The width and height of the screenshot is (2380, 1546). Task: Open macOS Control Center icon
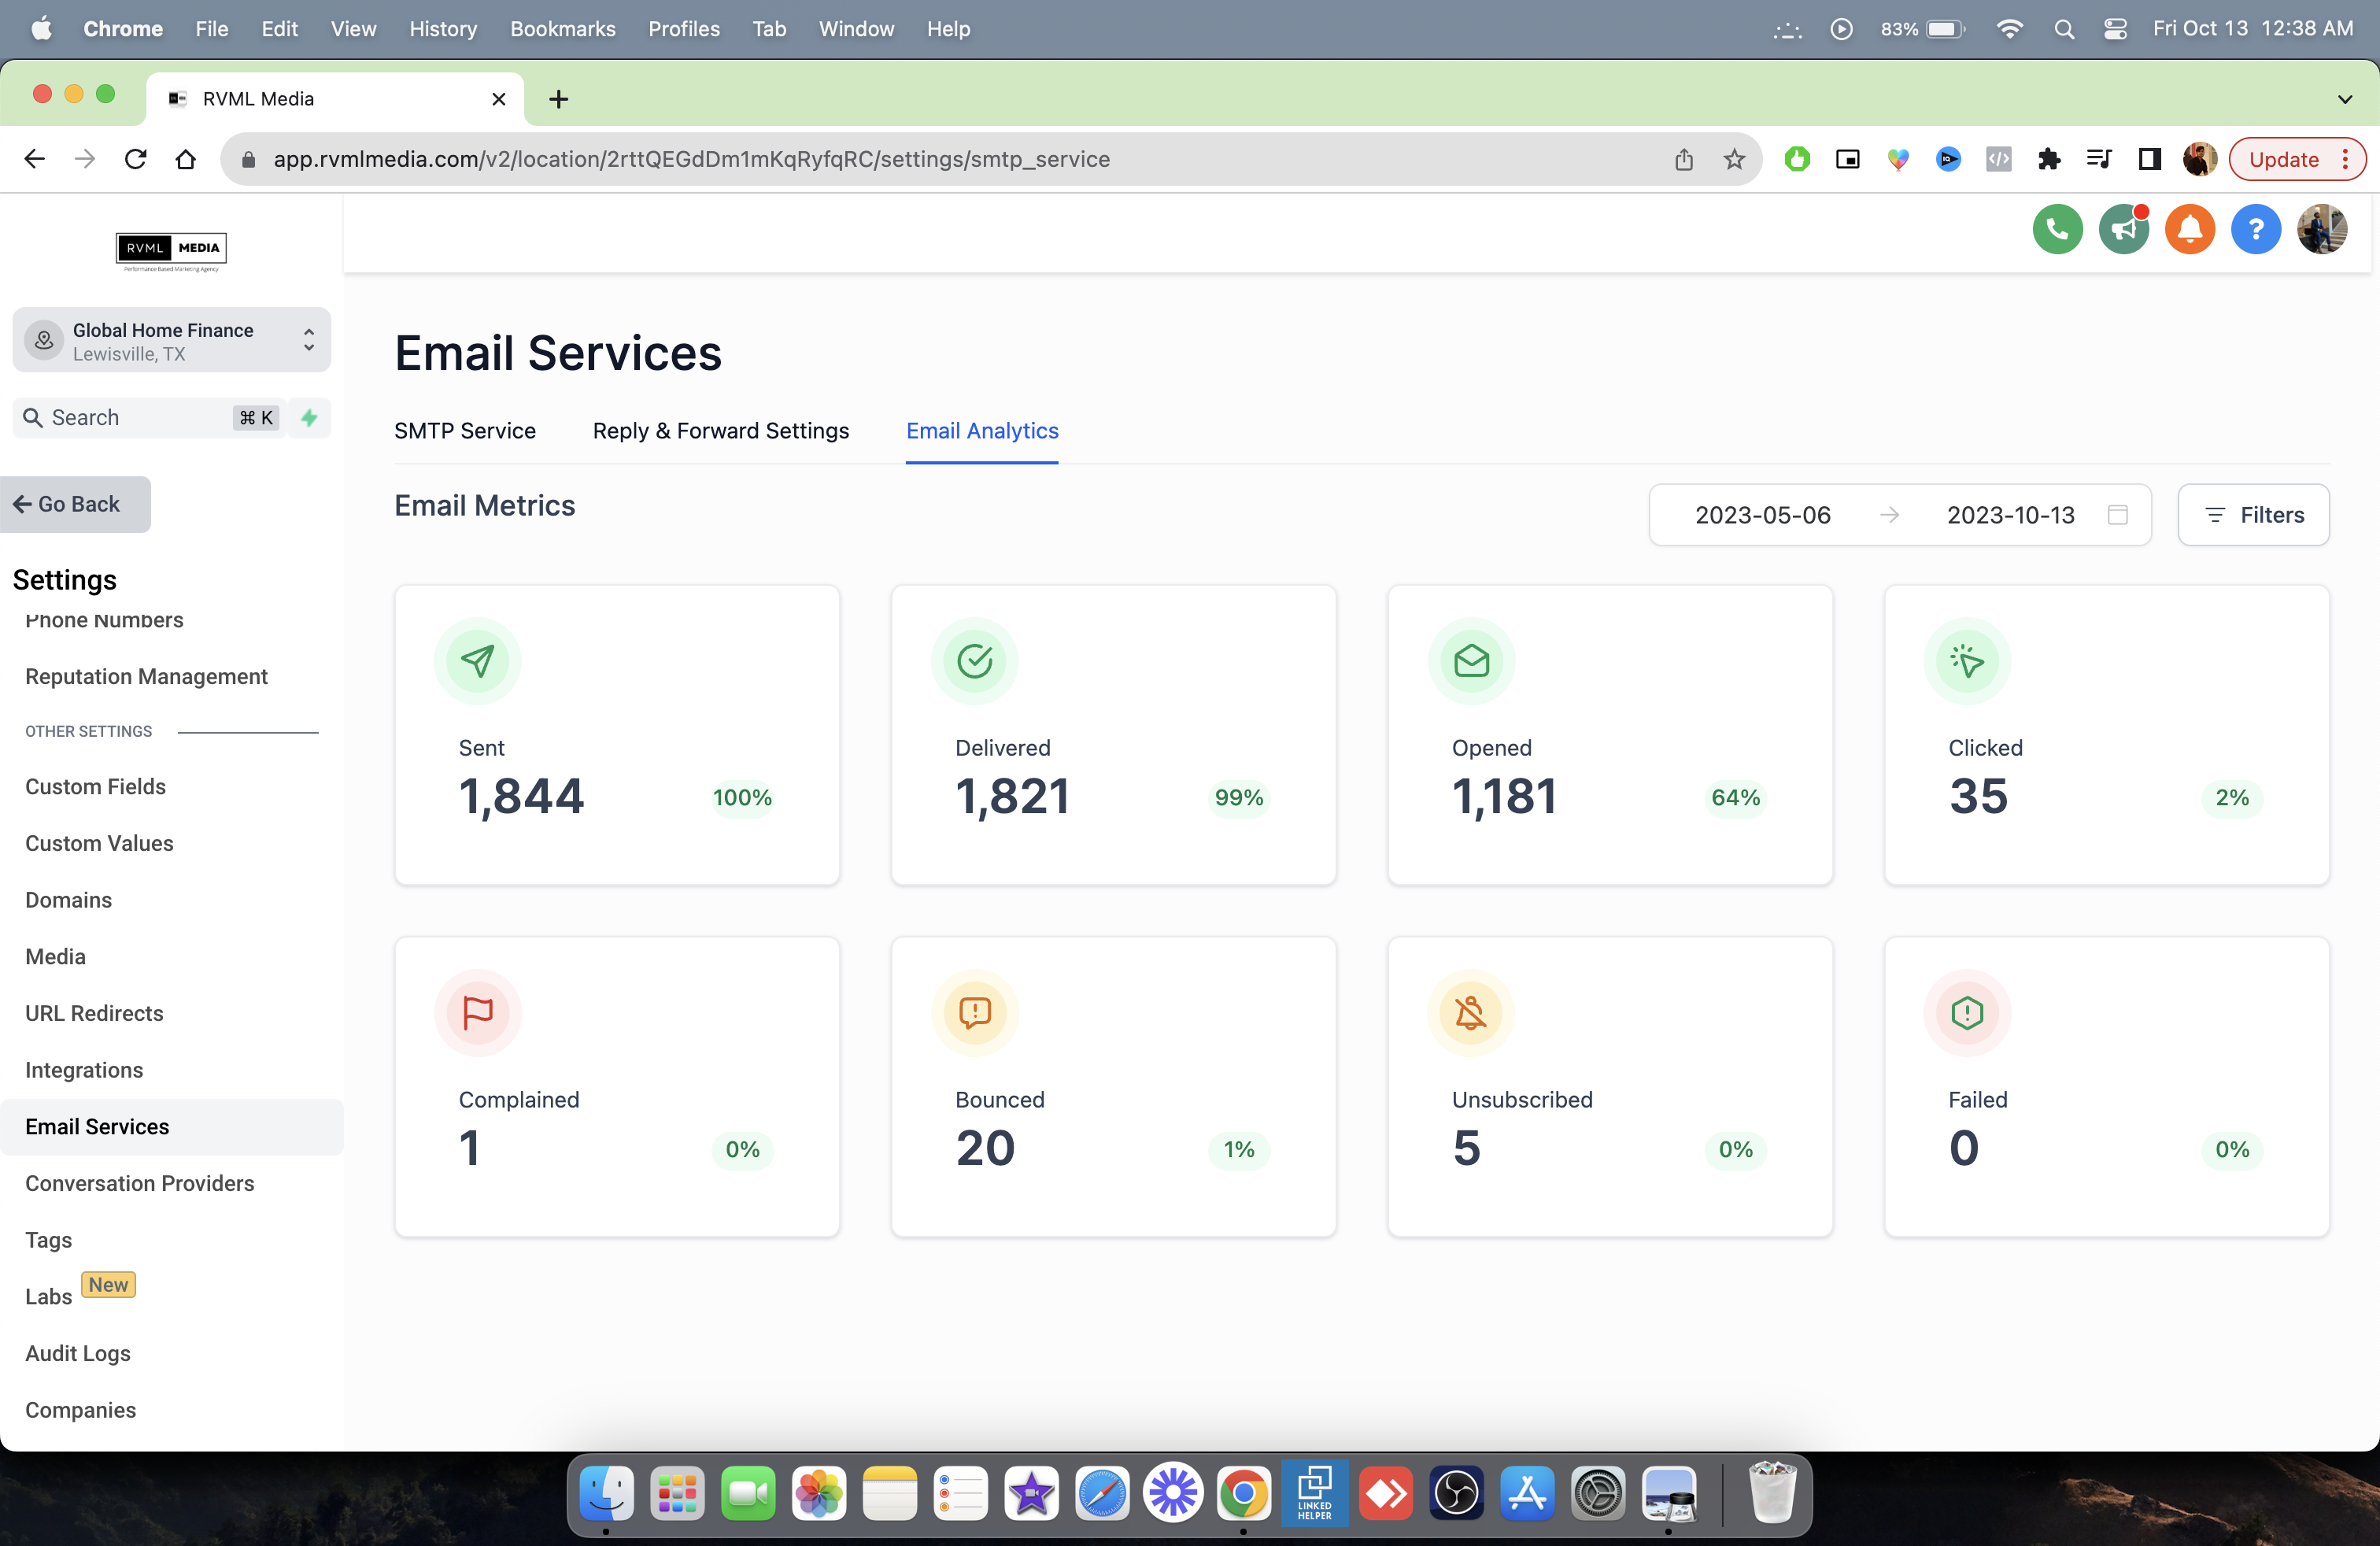pyautogui.click(x=2115, y=29)
